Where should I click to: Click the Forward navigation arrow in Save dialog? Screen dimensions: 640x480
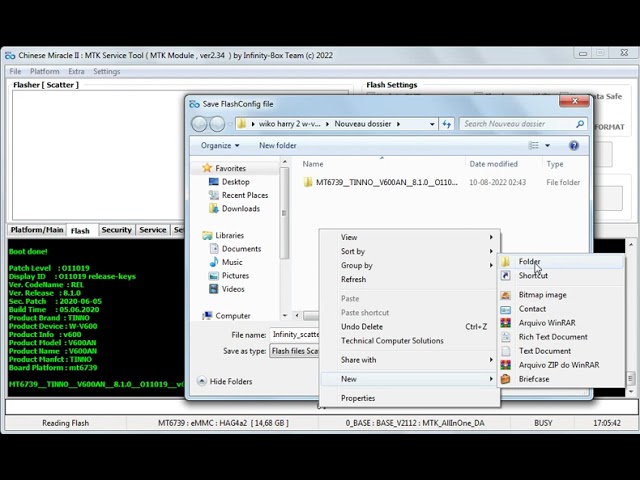tap(217, 124)
